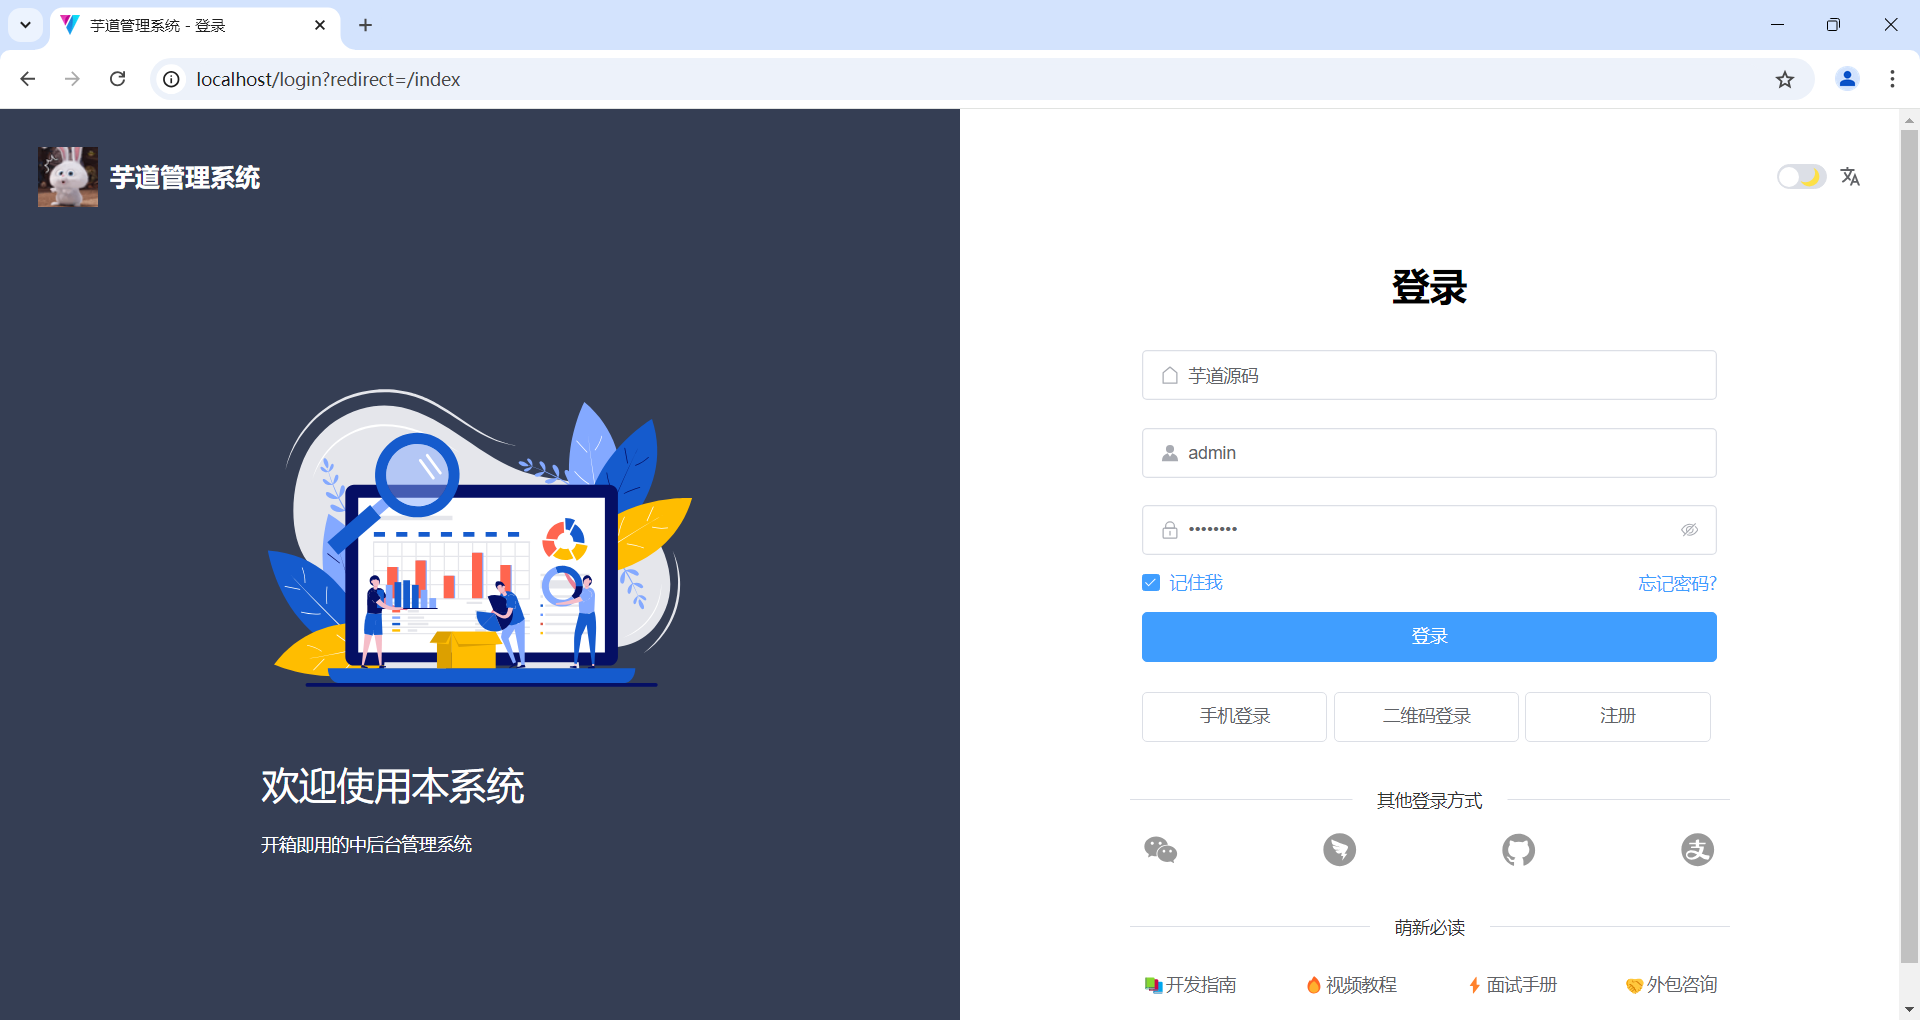The height and width of the screenshot is (1020, 1920).
Task: Open the Chrome three-dot menu
Action: 1892,79
